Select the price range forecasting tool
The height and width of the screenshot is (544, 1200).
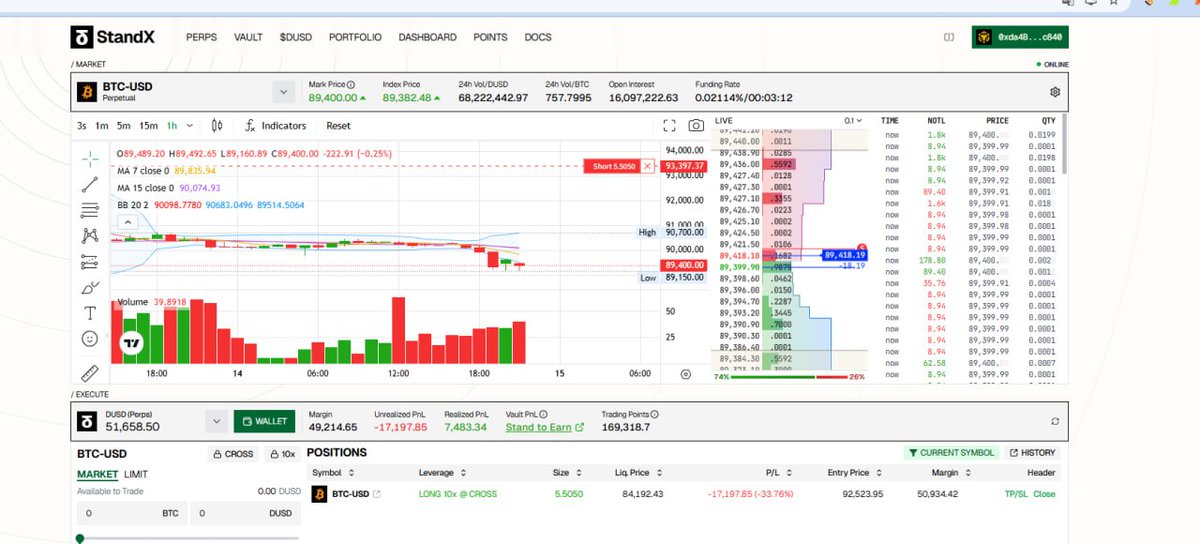pos(90,262)
